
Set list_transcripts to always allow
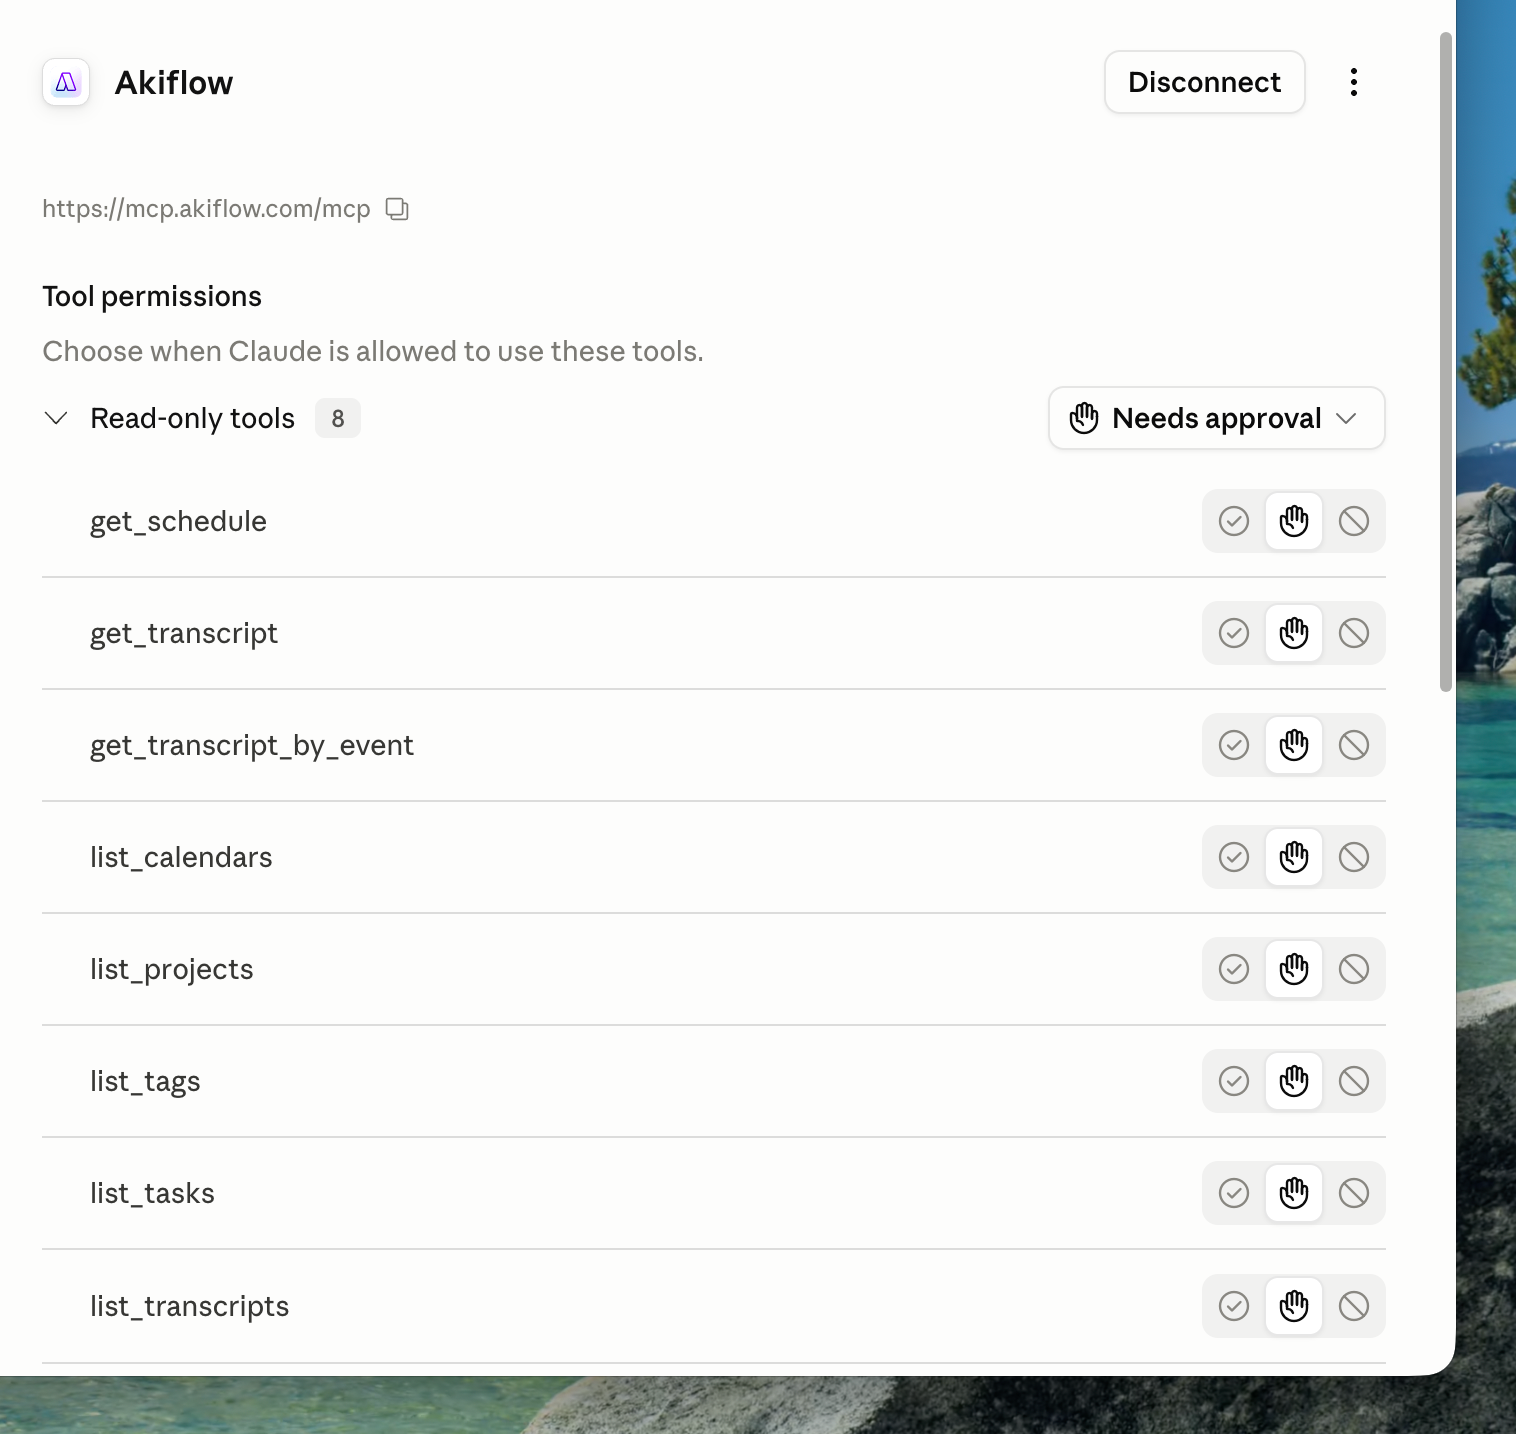pyautogui.click(x=1234, y=1306)
